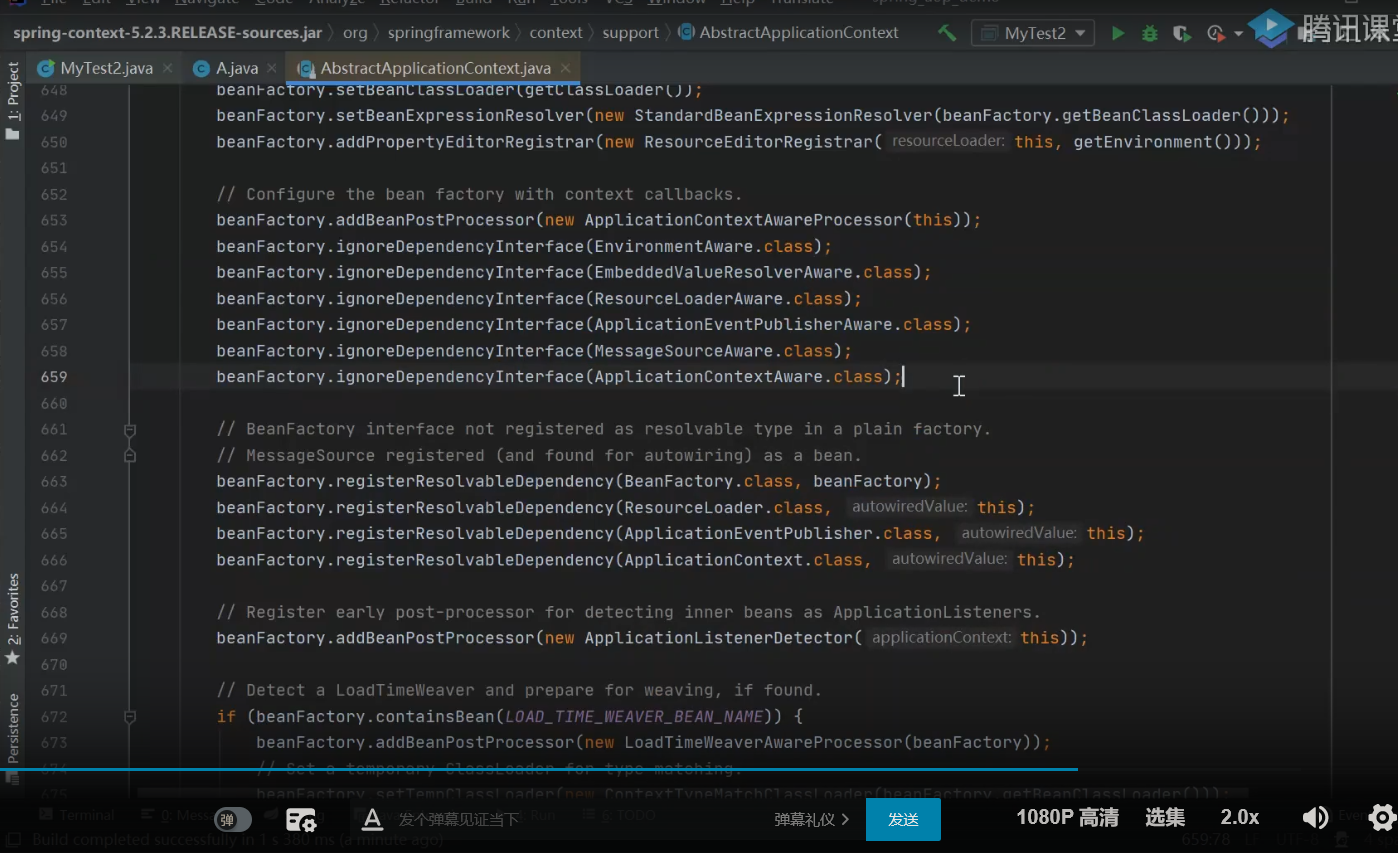The image size is (1398, 853).
Task: Open danmaku settings icon
Action: click(301, 819)
